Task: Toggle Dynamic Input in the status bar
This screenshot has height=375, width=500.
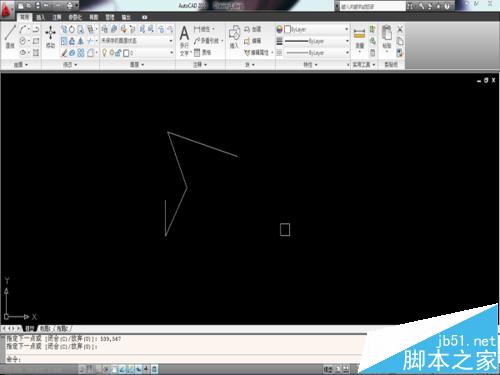Action: [x=147, y=369]
